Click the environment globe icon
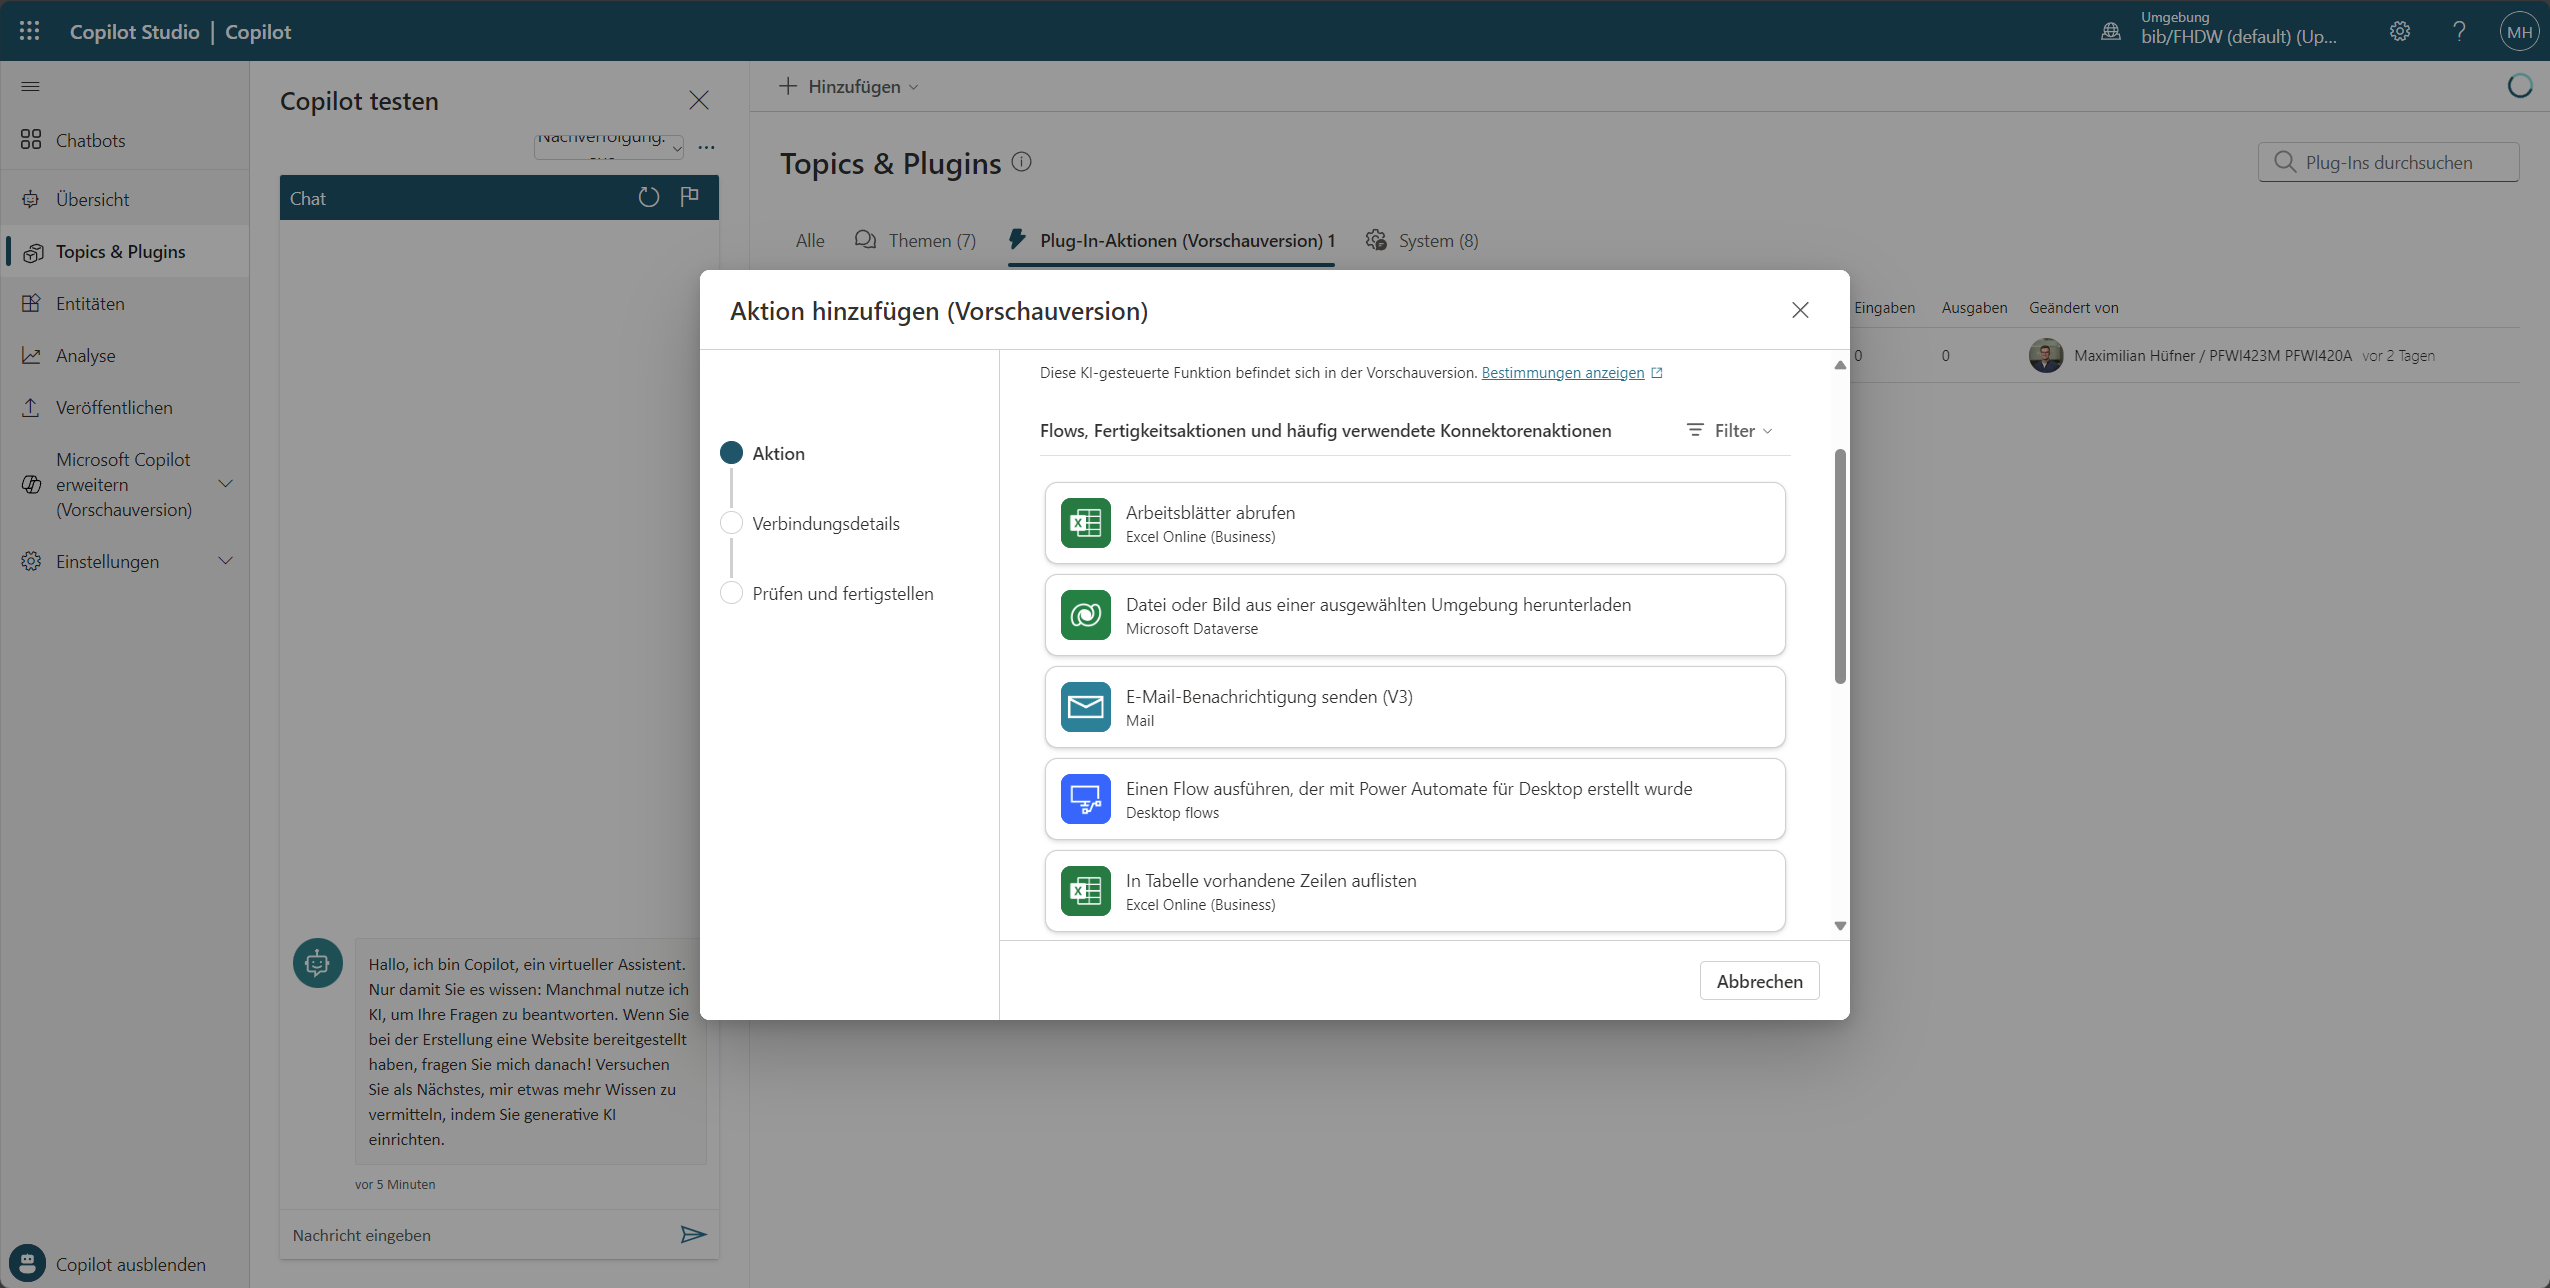 click(x=2111, y=31)
